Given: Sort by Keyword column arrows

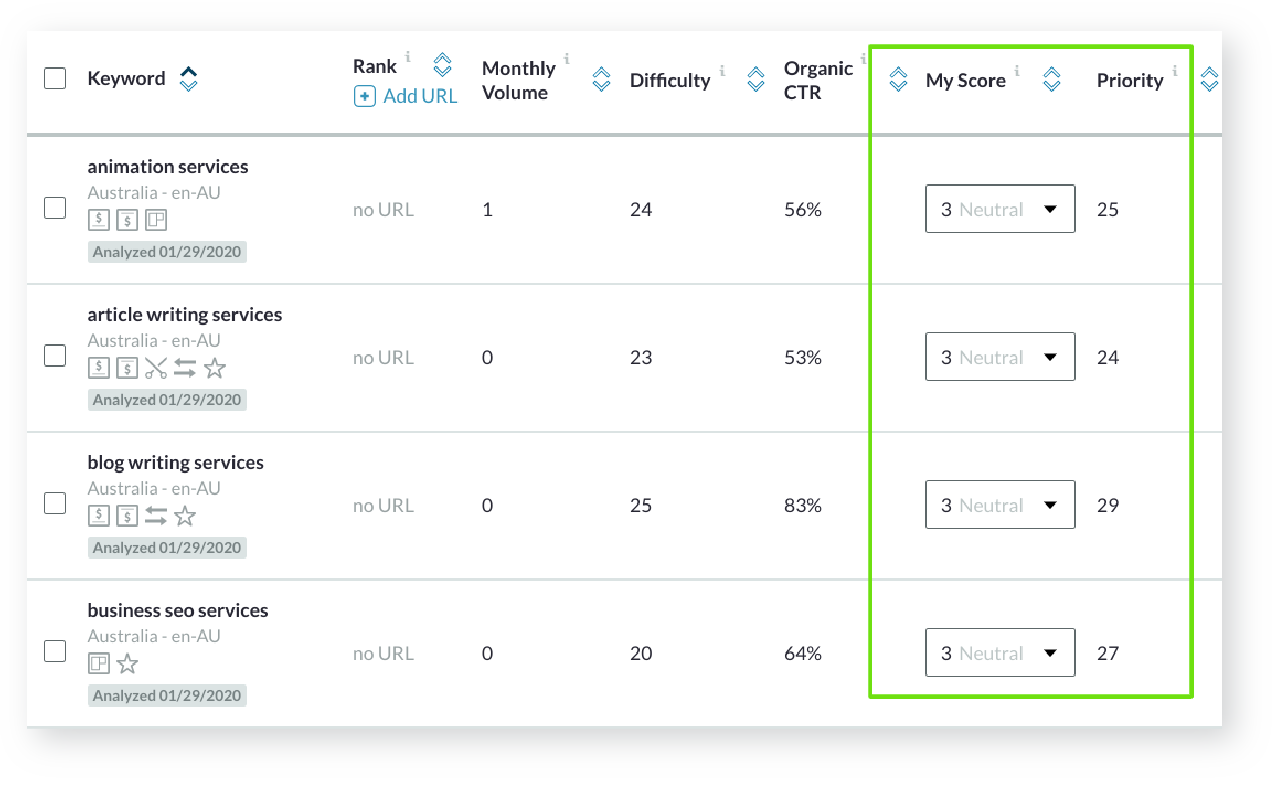Looking at the screenshot, I should point(188,79).
